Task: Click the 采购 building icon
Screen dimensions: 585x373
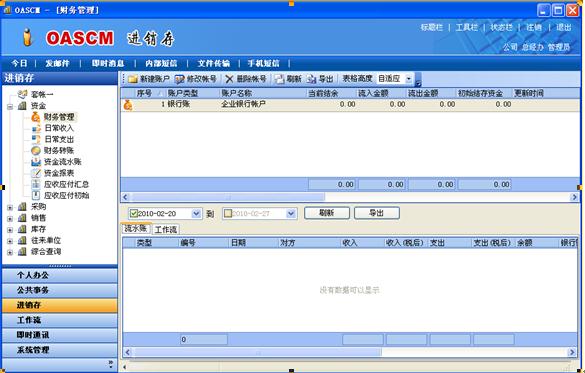Action: pos(22,207)
